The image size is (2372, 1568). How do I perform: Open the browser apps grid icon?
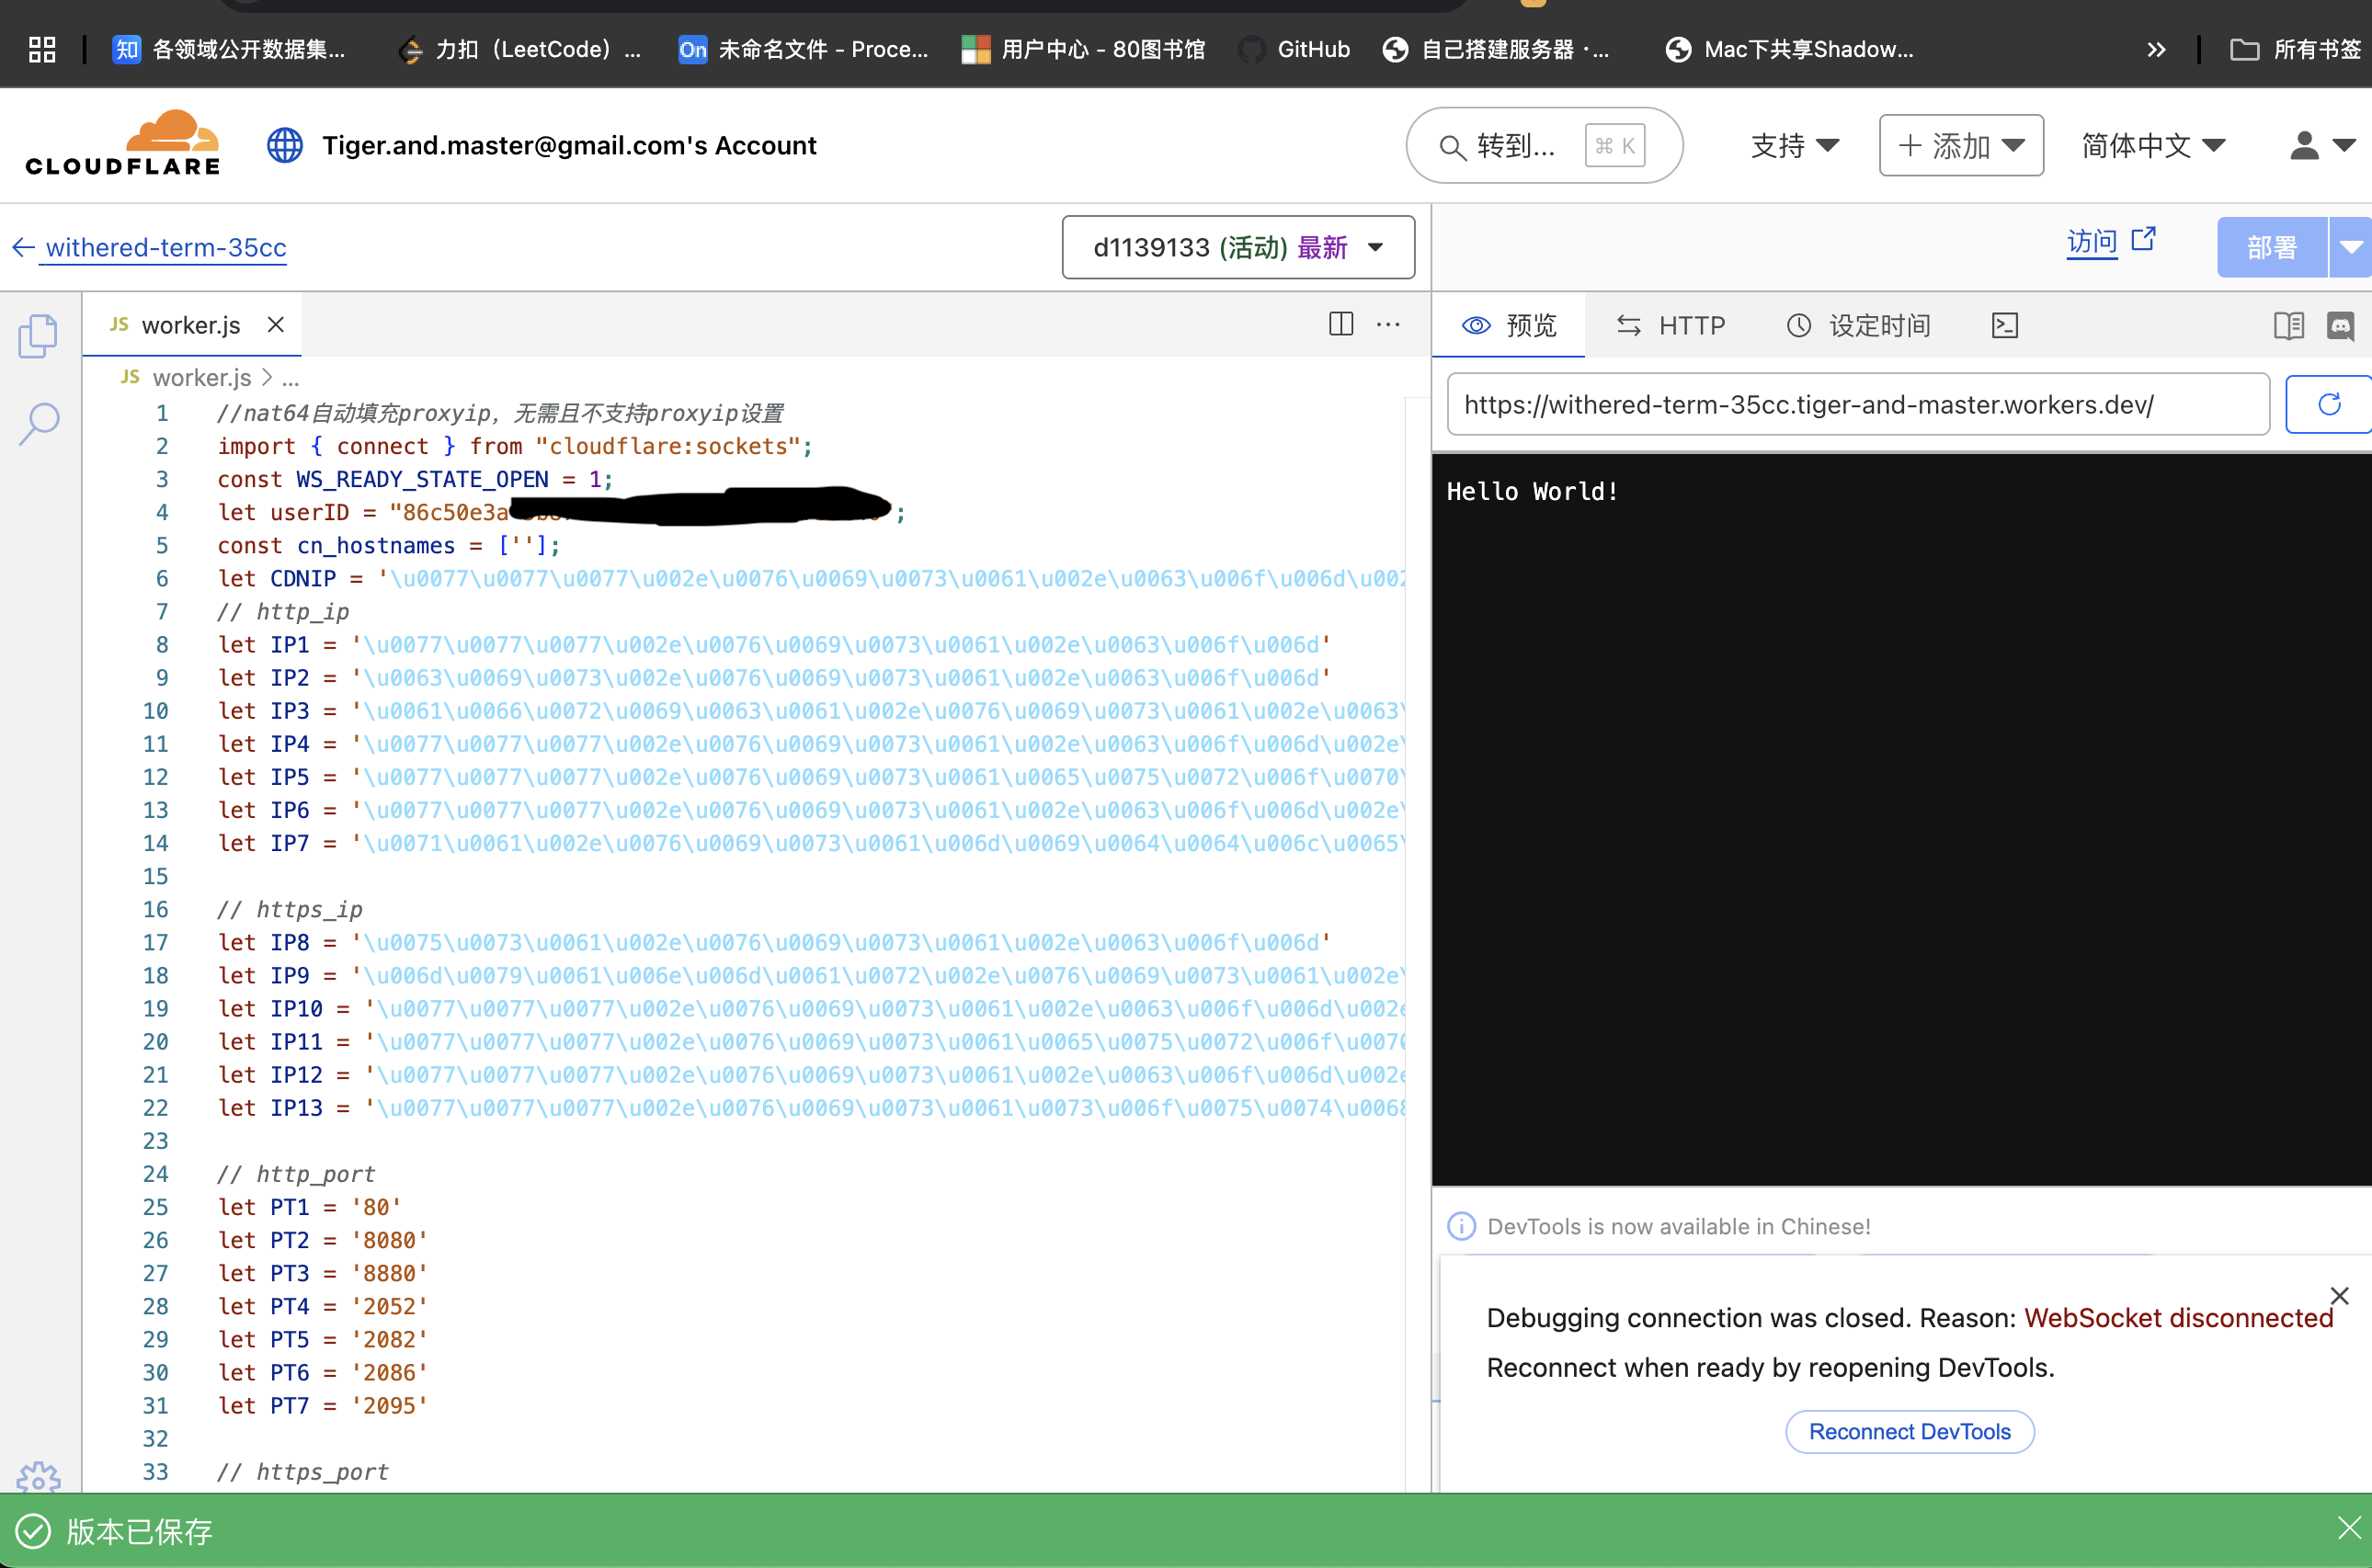click(42, 49)
